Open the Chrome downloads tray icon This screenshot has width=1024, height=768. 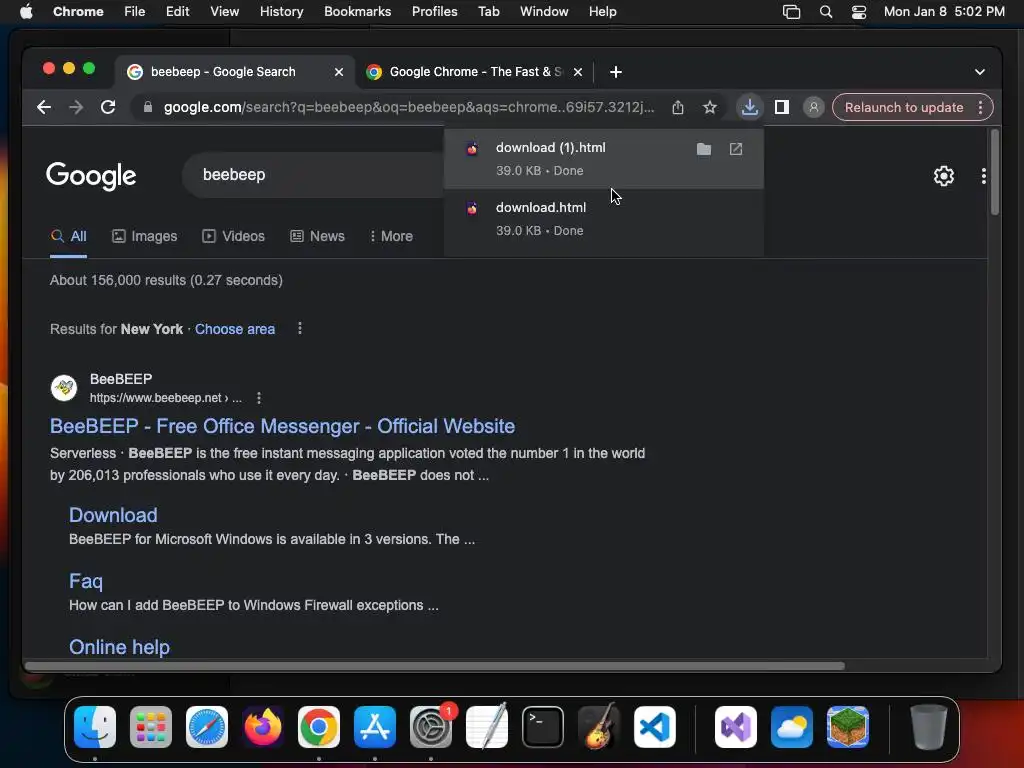(x=750, y=107)
